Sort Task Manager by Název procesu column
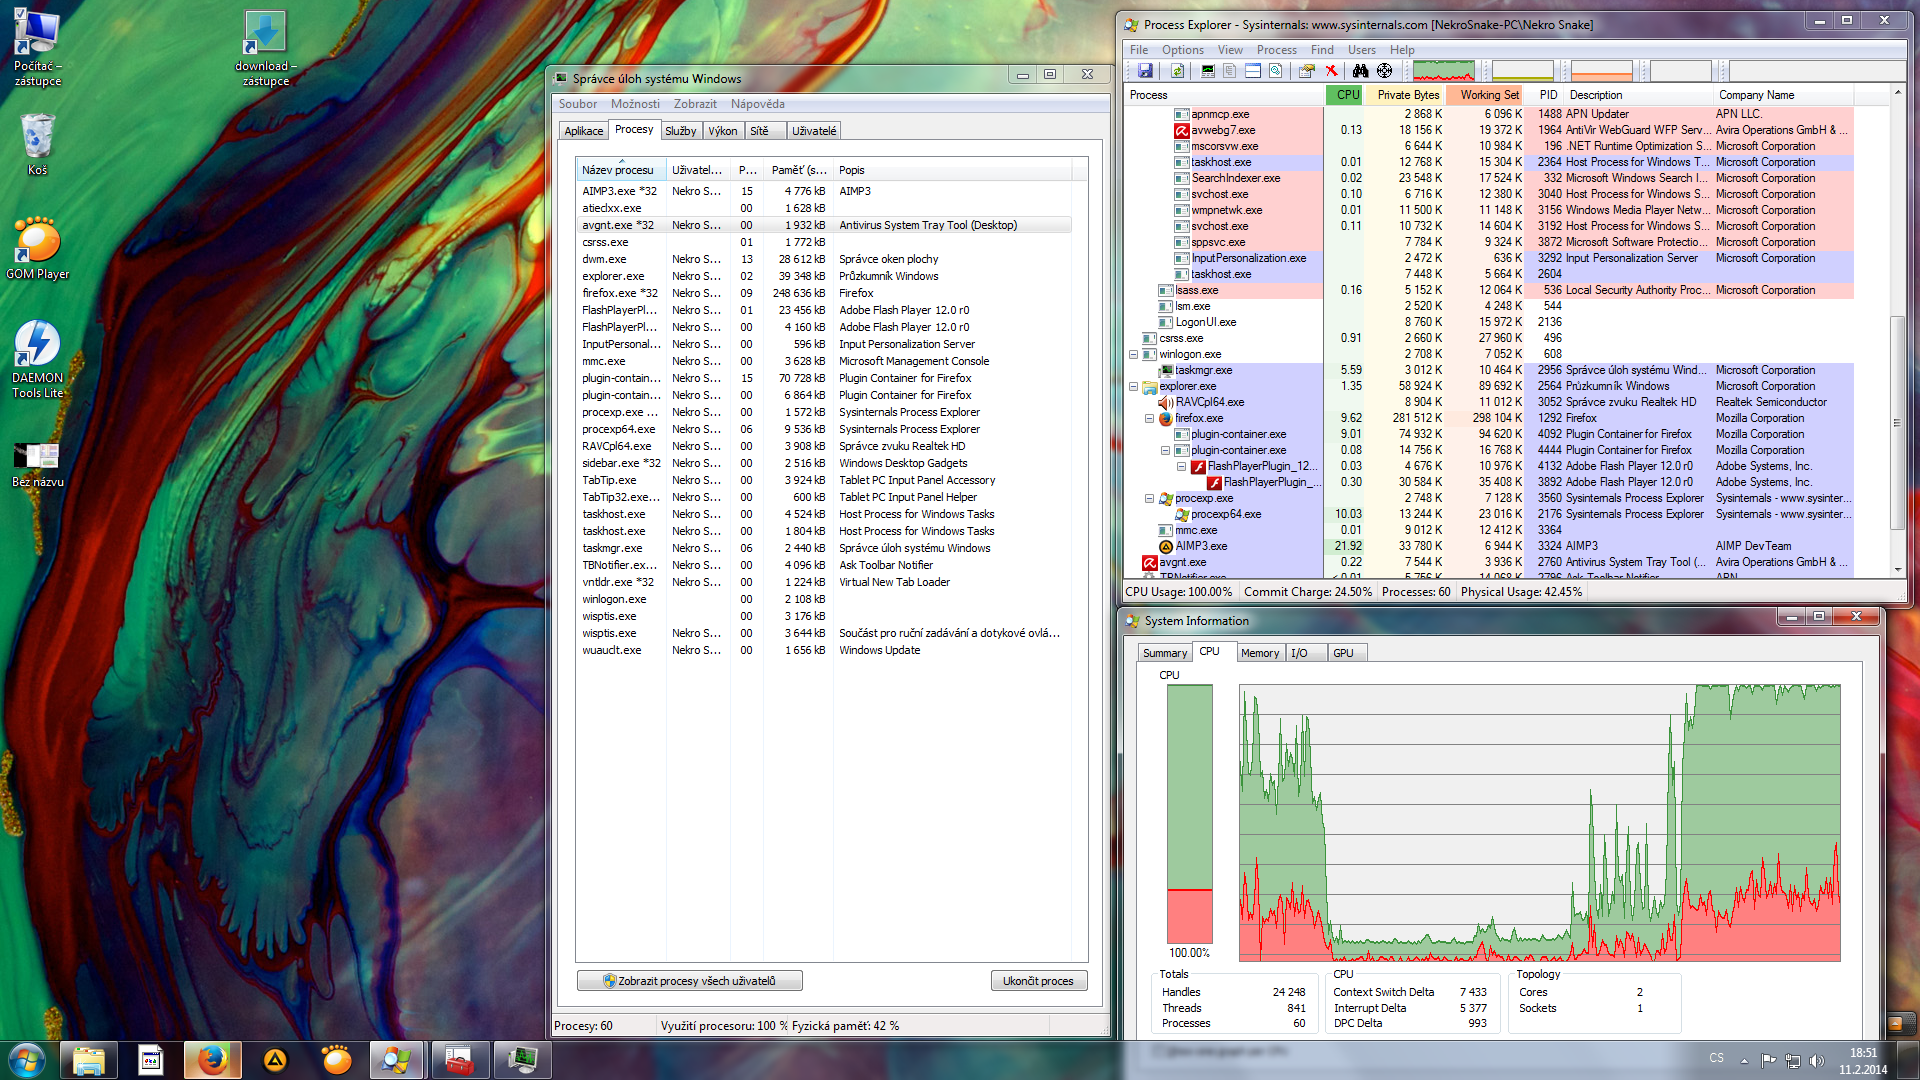Screen dimensions: 1920x1080 pos(620,170)
